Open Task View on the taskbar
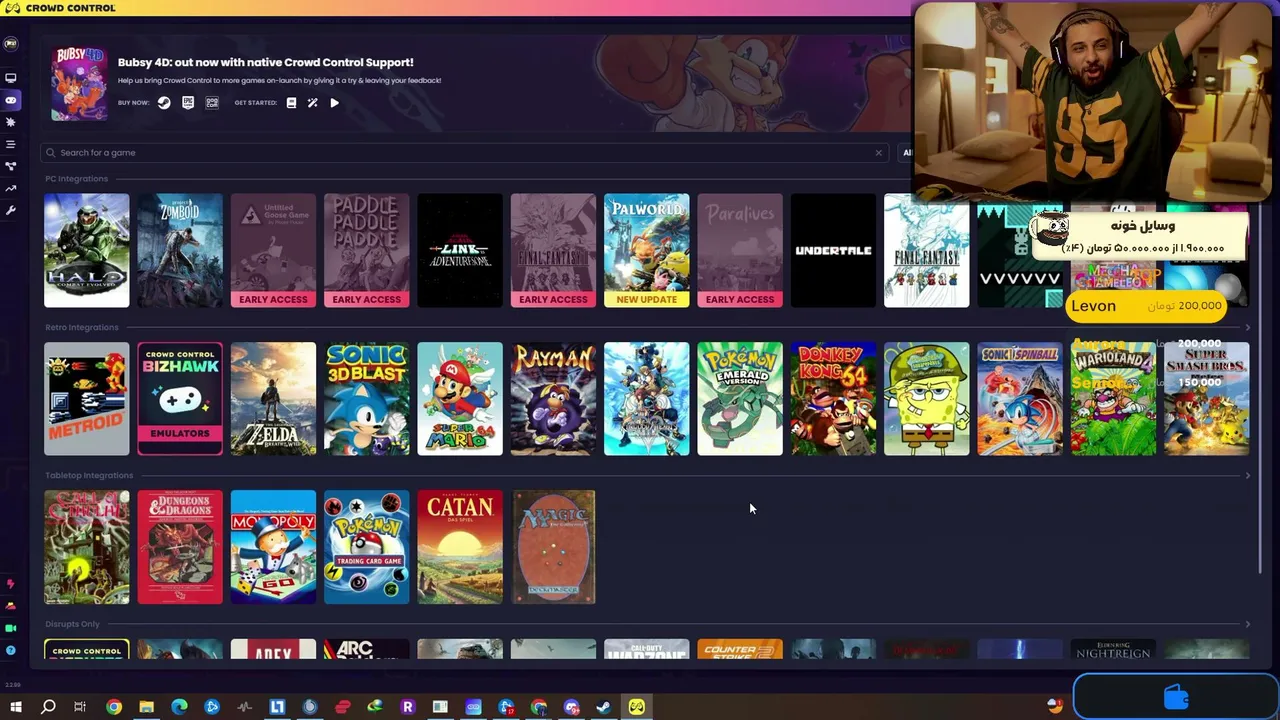Image resolution: width=1280 pixels, height=720 pixels. point(80,707)
